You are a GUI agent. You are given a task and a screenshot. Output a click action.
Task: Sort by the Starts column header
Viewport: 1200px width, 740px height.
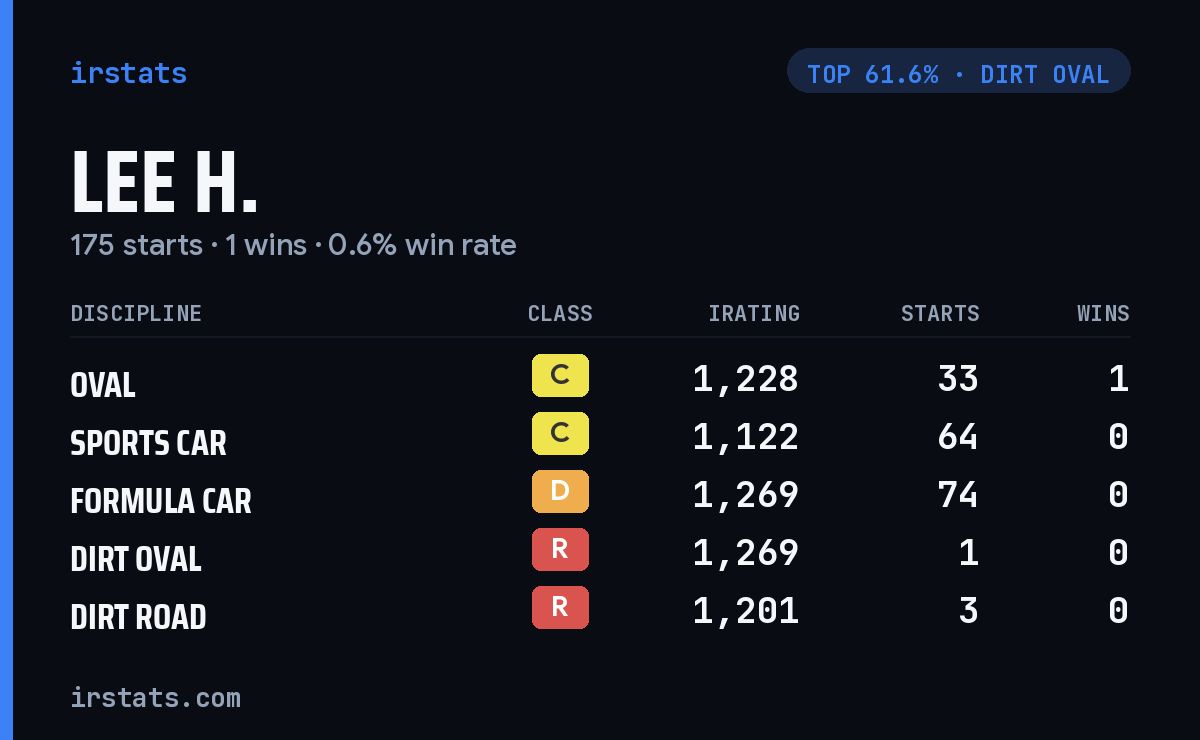click(940, 314)
